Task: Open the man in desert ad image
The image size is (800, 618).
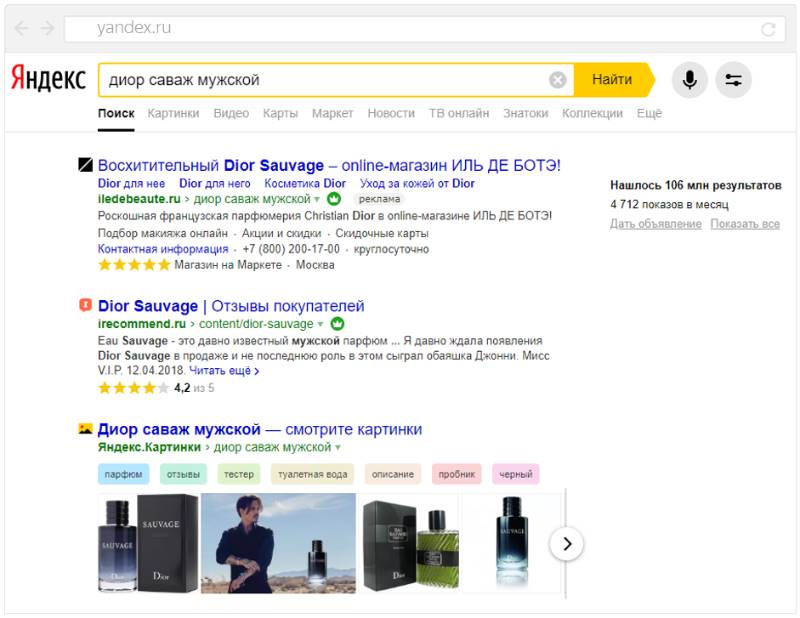Action: coord(279,543)
